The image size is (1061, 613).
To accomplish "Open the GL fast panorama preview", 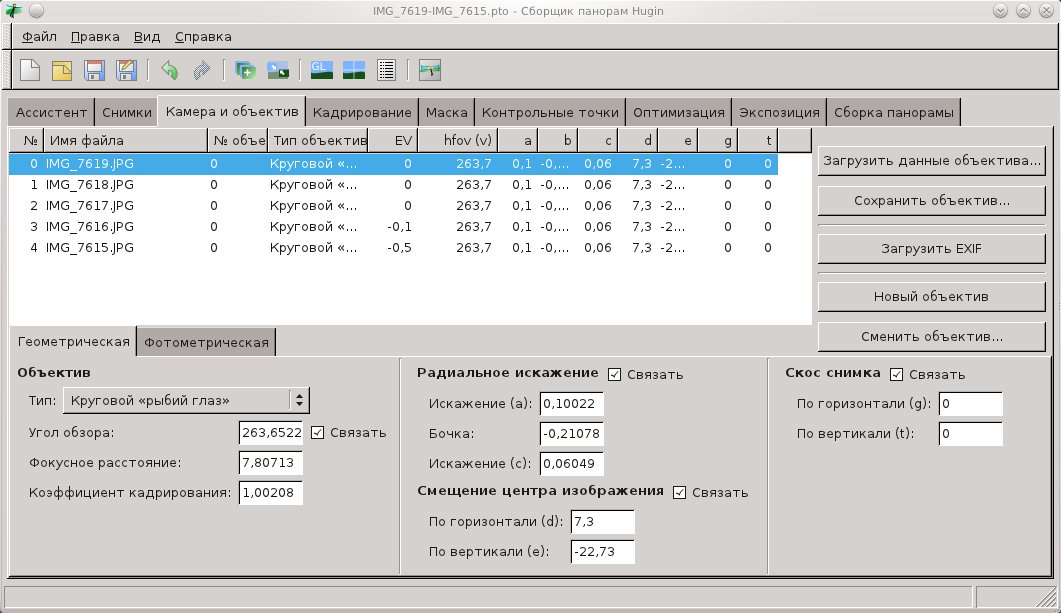I will point(321,70).
